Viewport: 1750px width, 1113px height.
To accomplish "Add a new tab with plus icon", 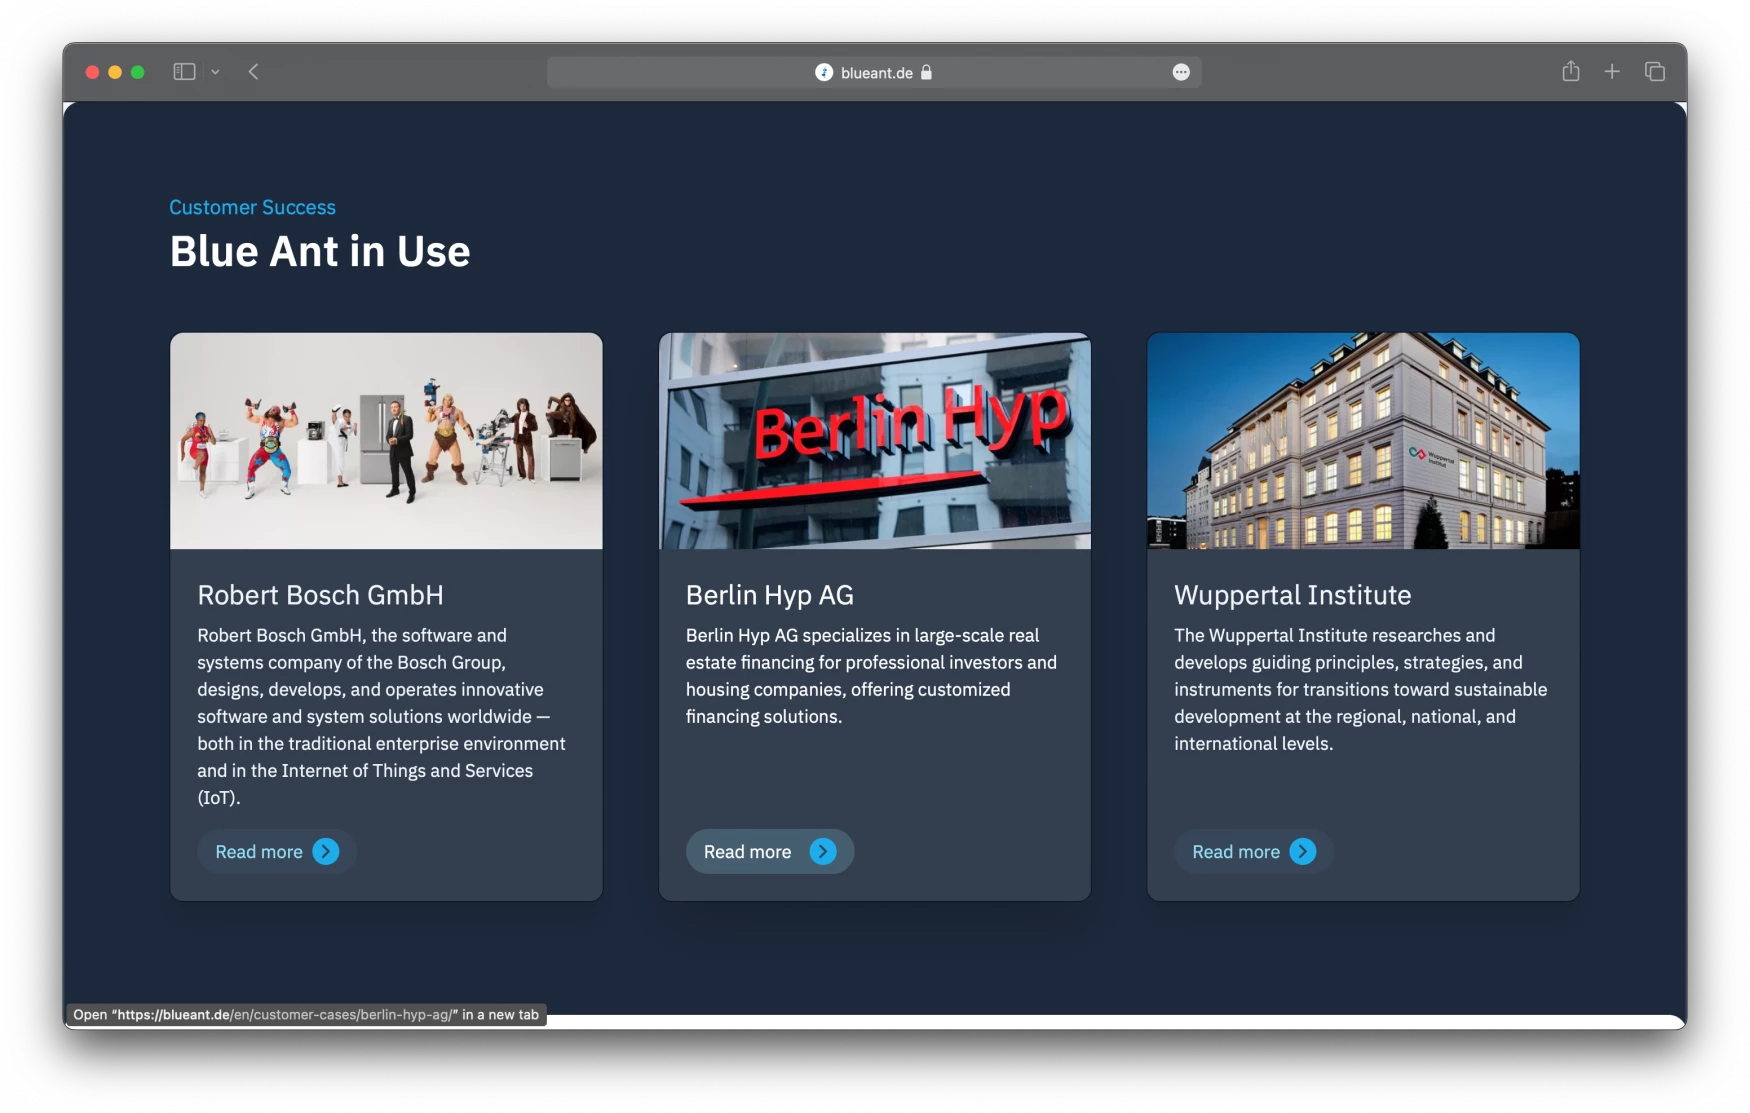I will [x=1612, y=72].
